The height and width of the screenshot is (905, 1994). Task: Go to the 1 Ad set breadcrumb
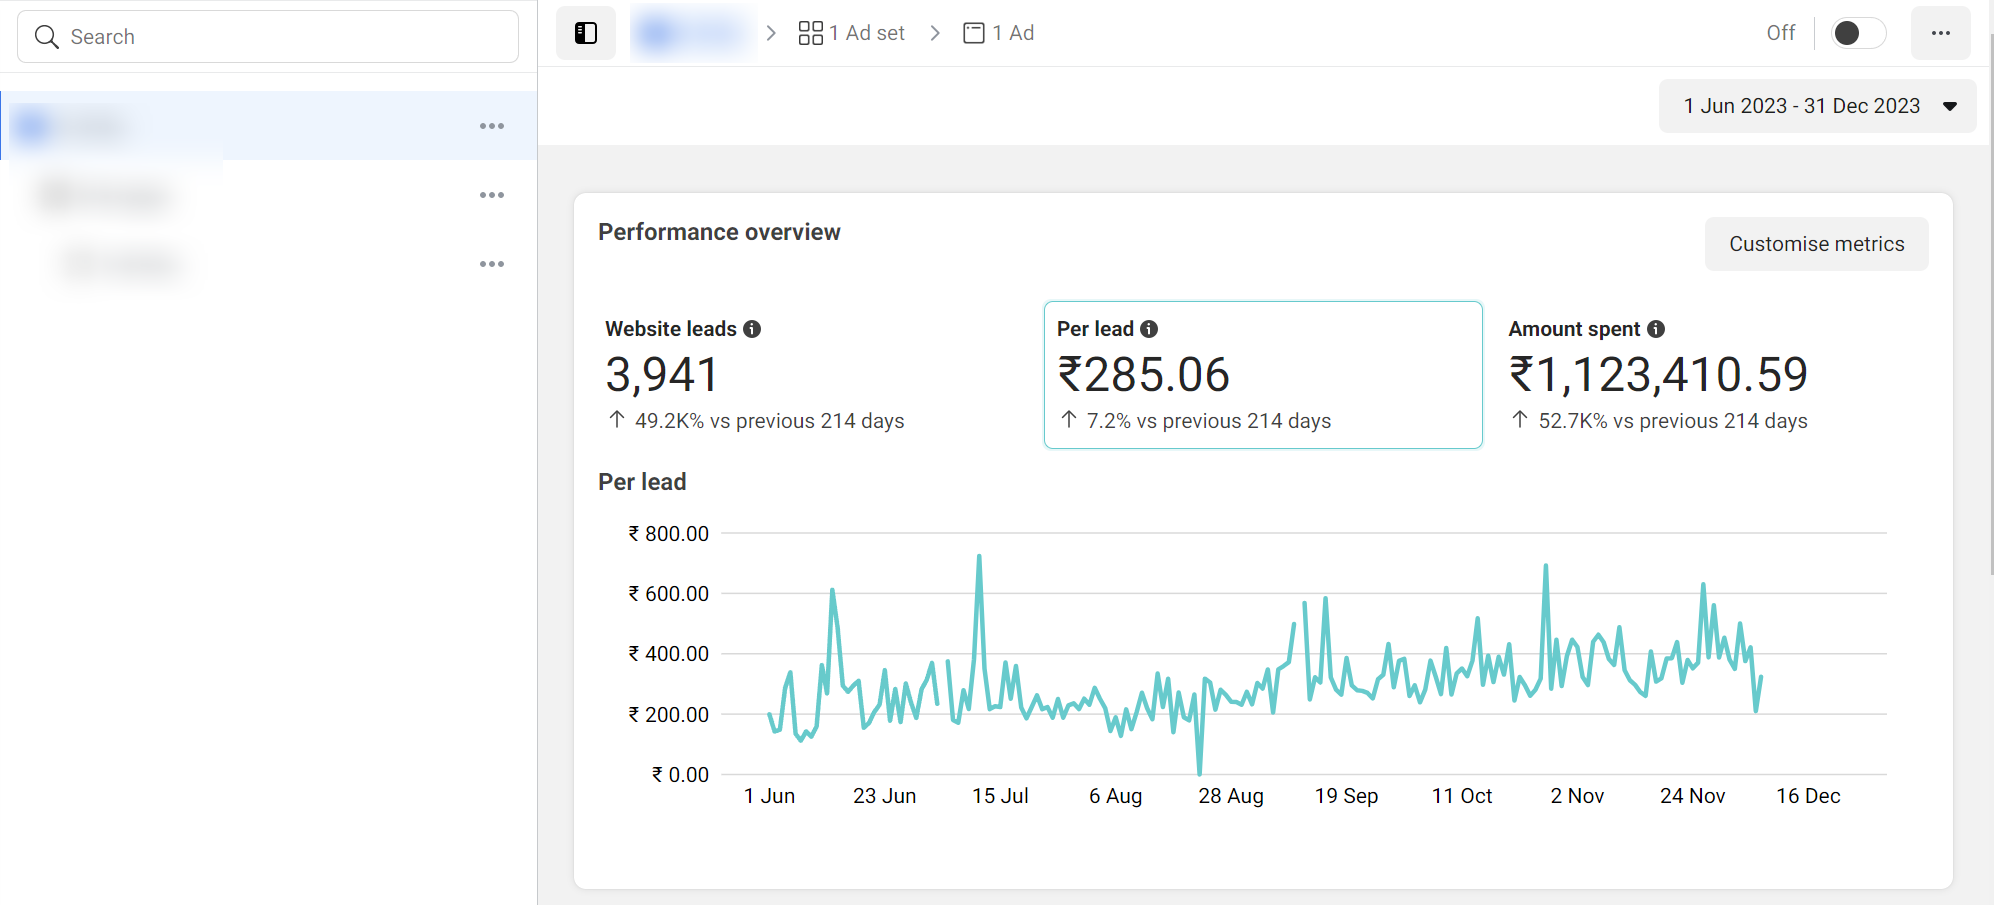(852, 33)
